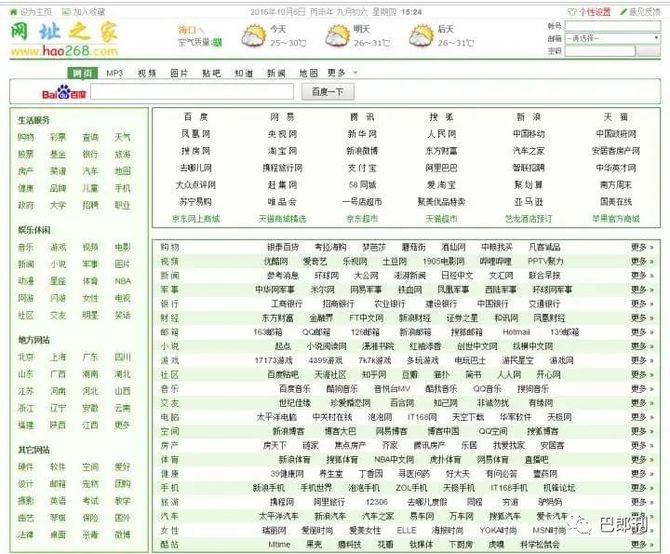Open the 支付宝 link
The height and width of the screenshot is (554, 670).
(x=362, y=168)
